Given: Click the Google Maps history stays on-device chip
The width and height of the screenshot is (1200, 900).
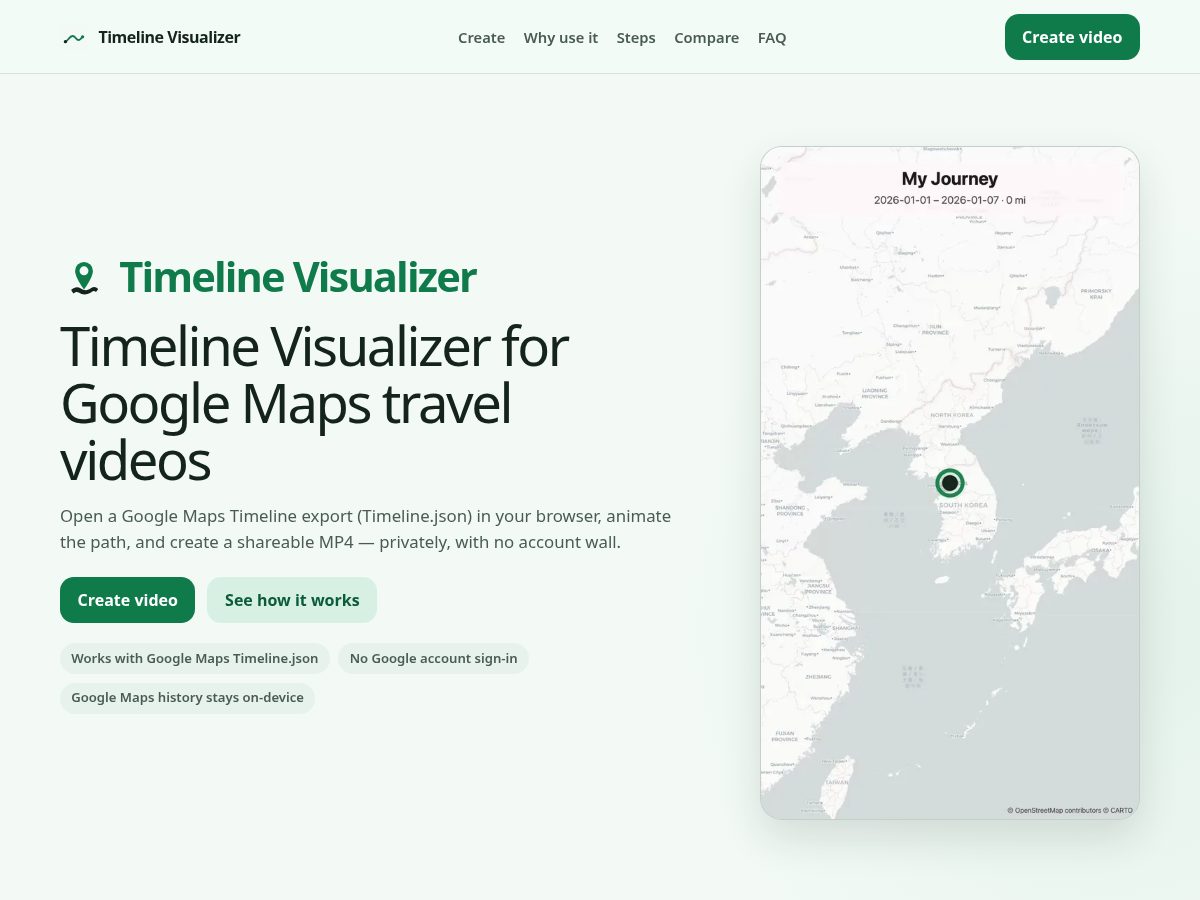Looking at the screenshot, I should pos(187,698).
